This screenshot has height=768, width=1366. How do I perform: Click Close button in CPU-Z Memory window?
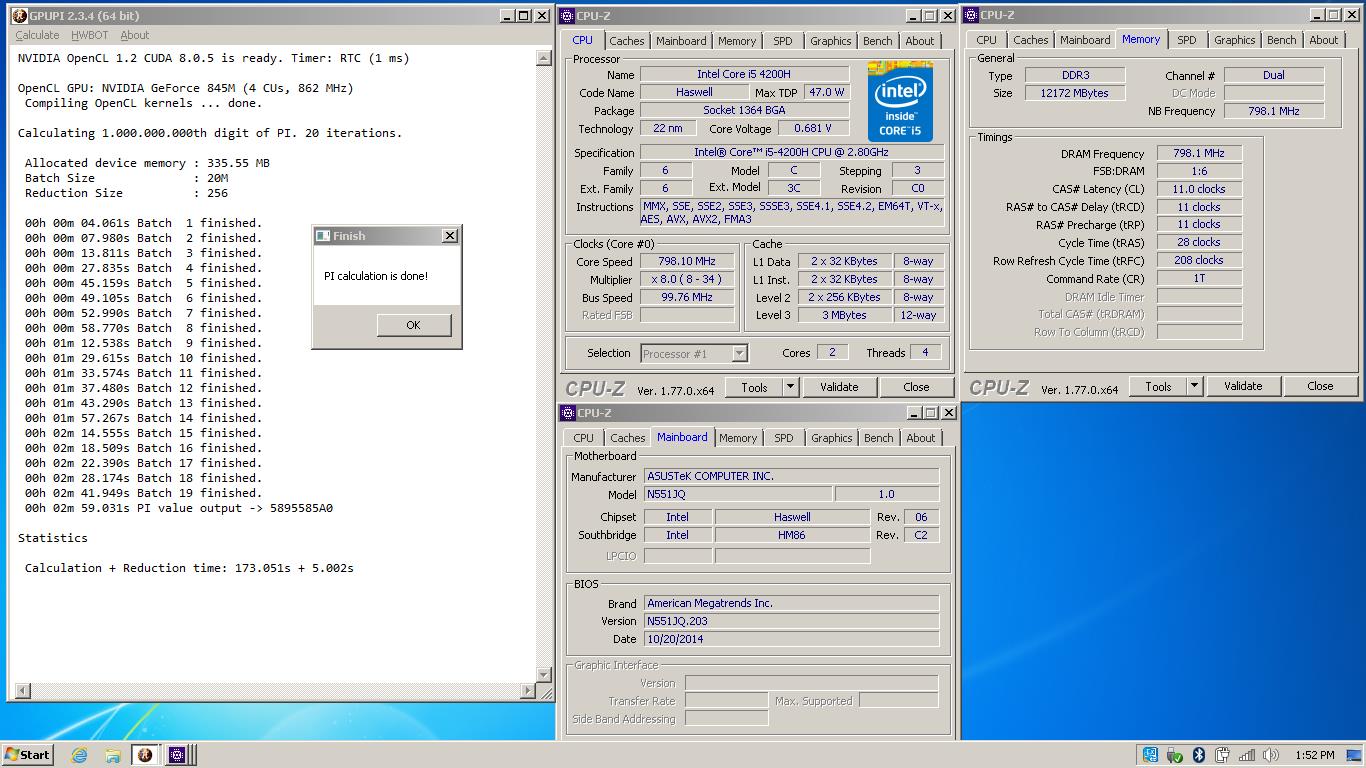[1320, 386]
